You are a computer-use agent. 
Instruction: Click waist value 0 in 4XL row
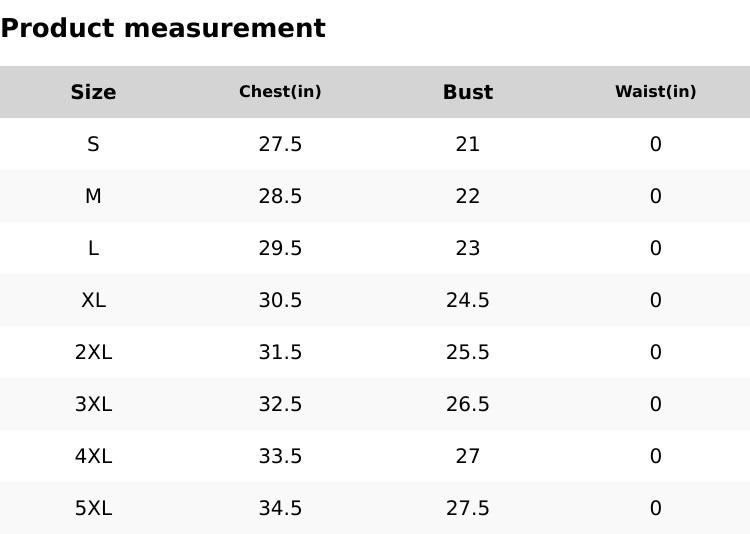[x=655, y=456]
